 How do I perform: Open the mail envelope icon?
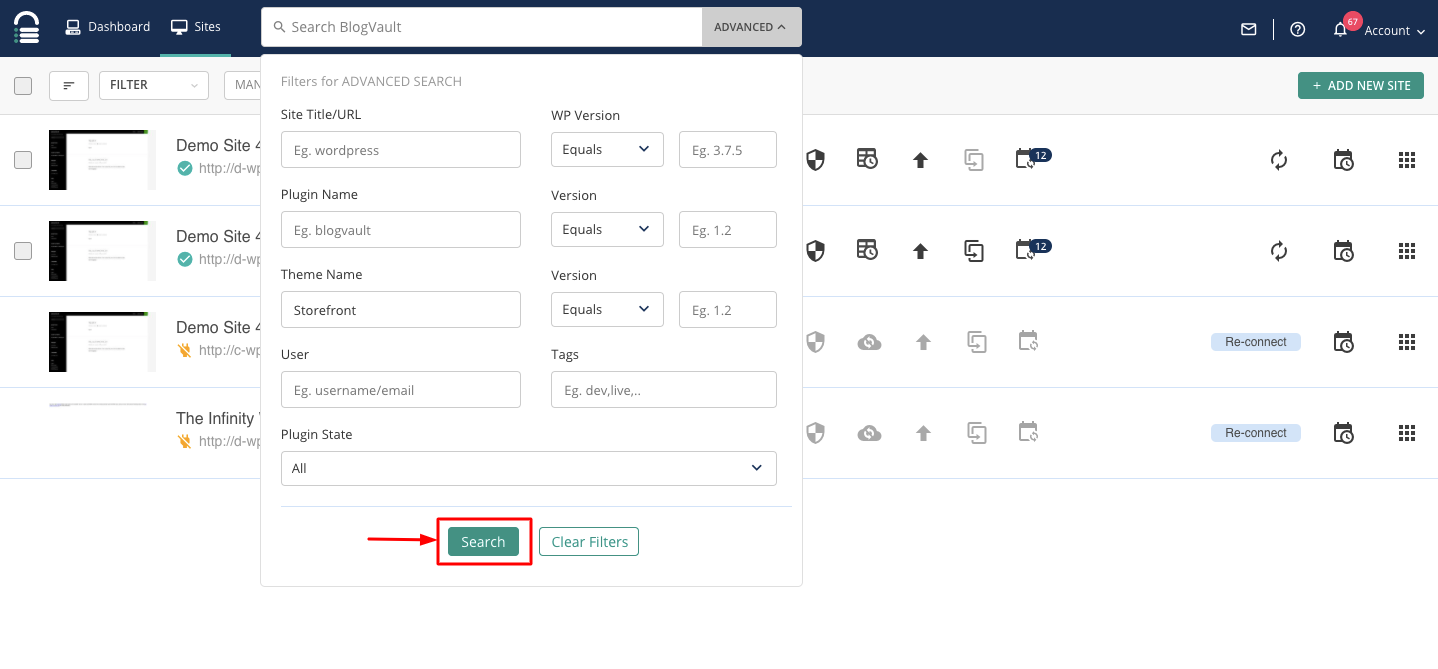pyautogui.click(x=1248, y=30)
